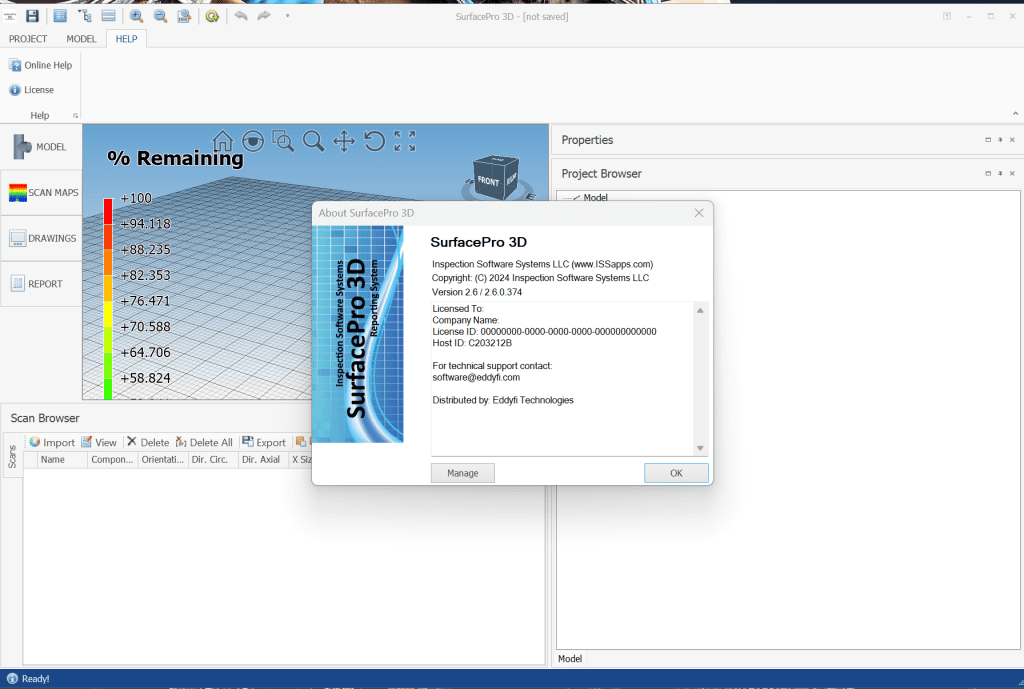Toggle auto-hide pin on Project Browser panel
This screenshot has height=689, width=1024.
click(x=1000, y=174)
